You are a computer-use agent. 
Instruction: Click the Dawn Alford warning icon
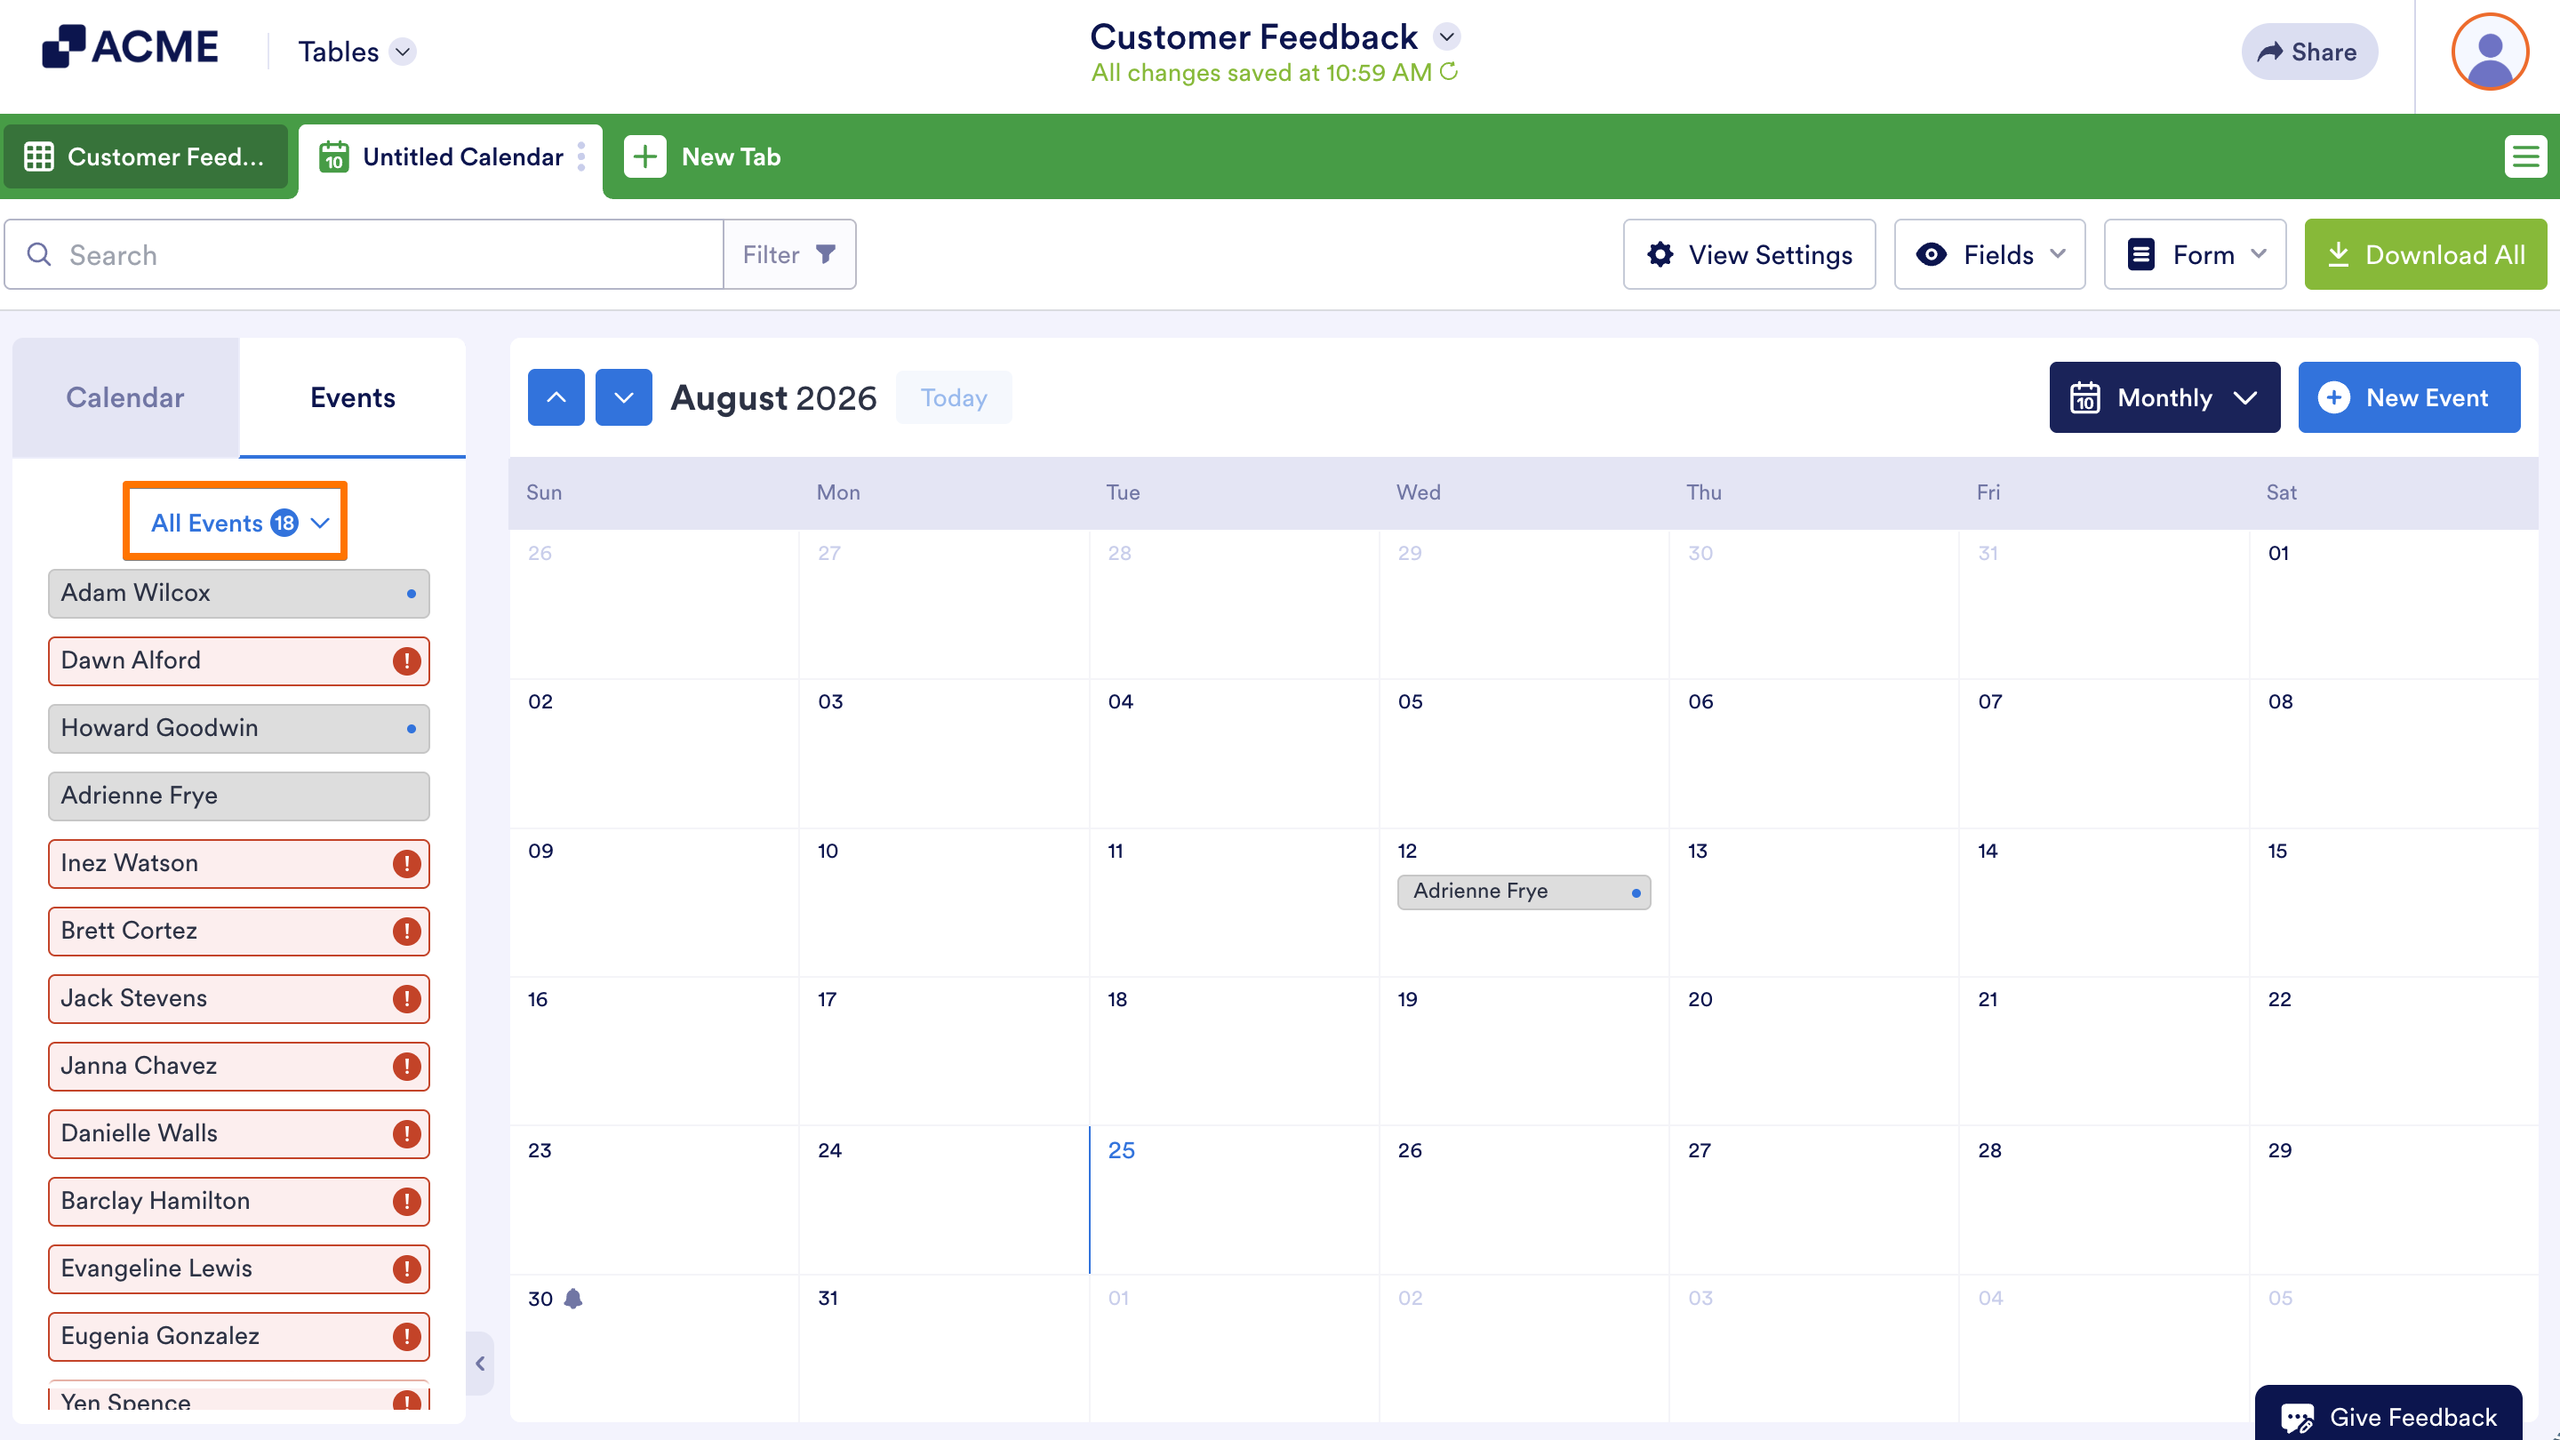click(406, 661)
